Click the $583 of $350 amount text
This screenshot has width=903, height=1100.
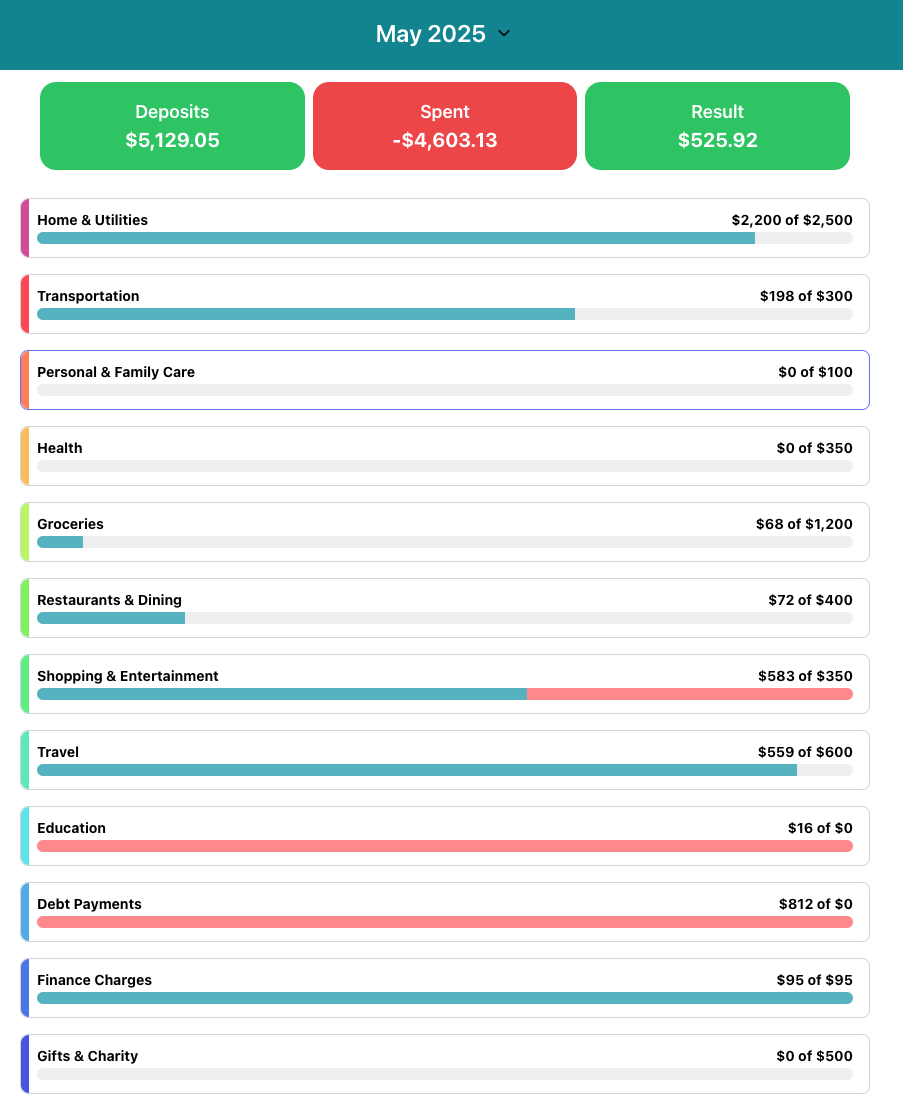[x=805, y=676]
